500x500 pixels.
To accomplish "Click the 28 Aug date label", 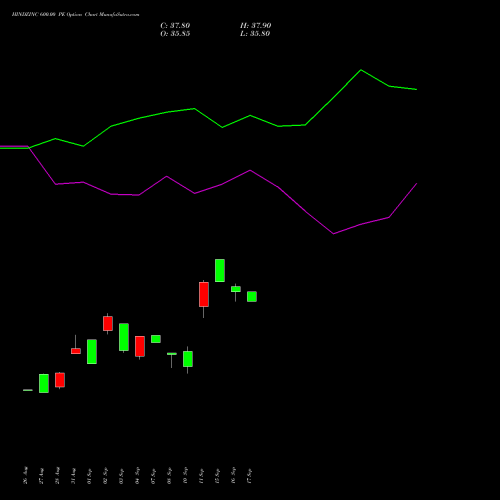I will click(58, 475).
